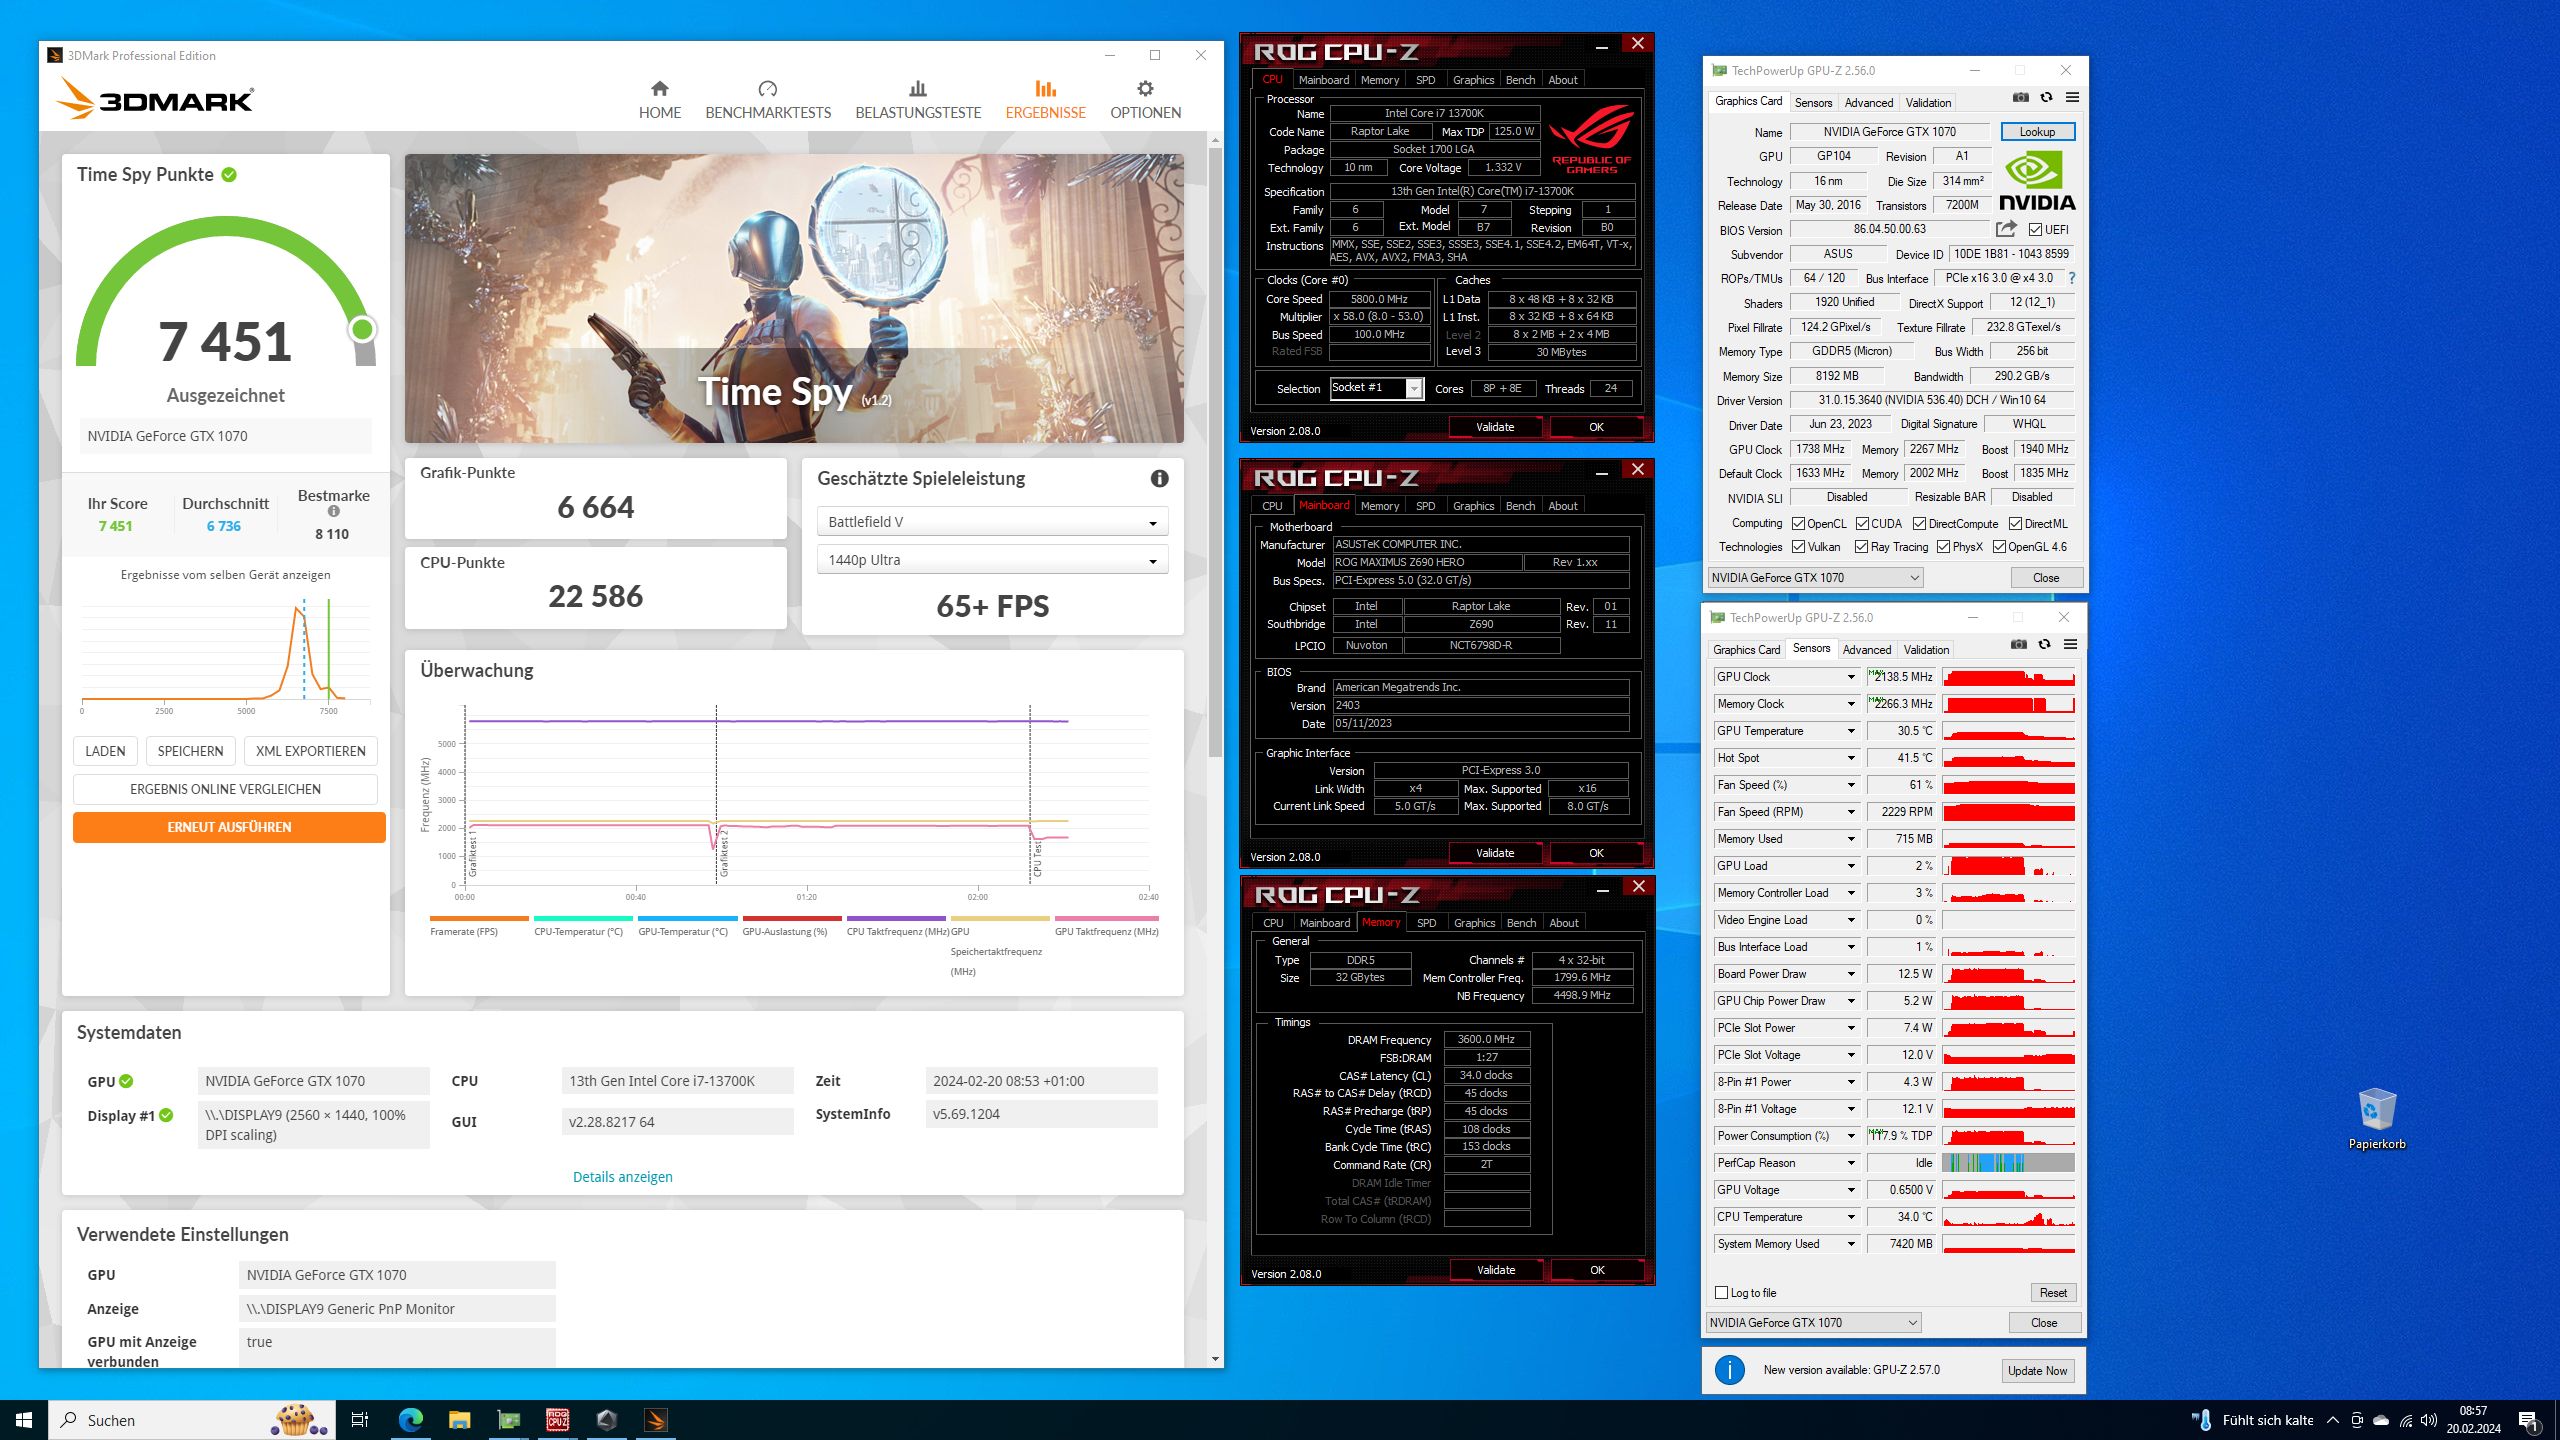
Task: Take screenshot in GPU-Z Graphics Card window
Action: [x=2021, y=98]
